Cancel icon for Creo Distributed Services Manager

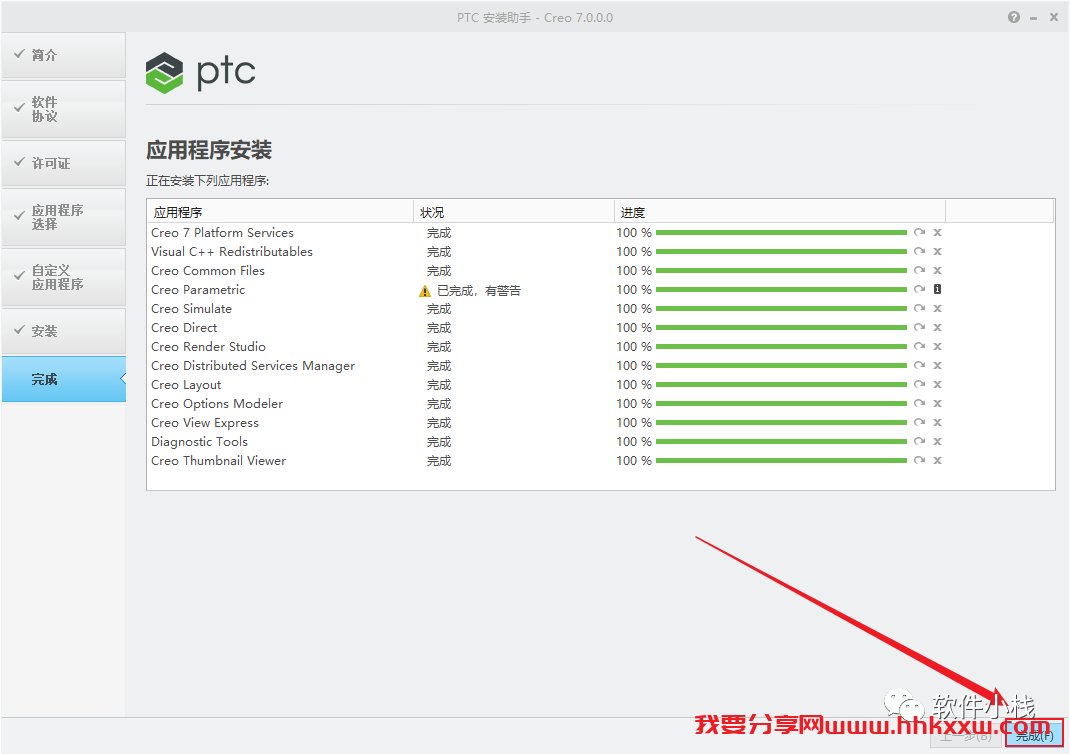938,365
